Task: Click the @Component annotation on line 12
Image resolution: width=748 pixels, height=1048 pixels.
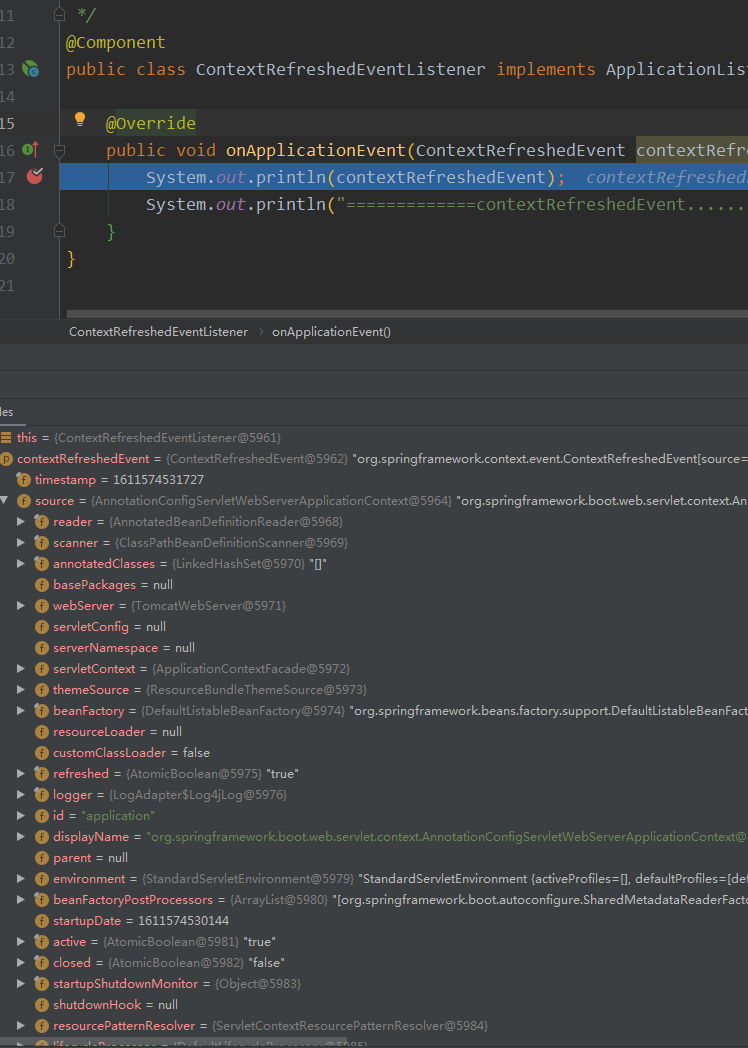Action: (x=115, y=42)
